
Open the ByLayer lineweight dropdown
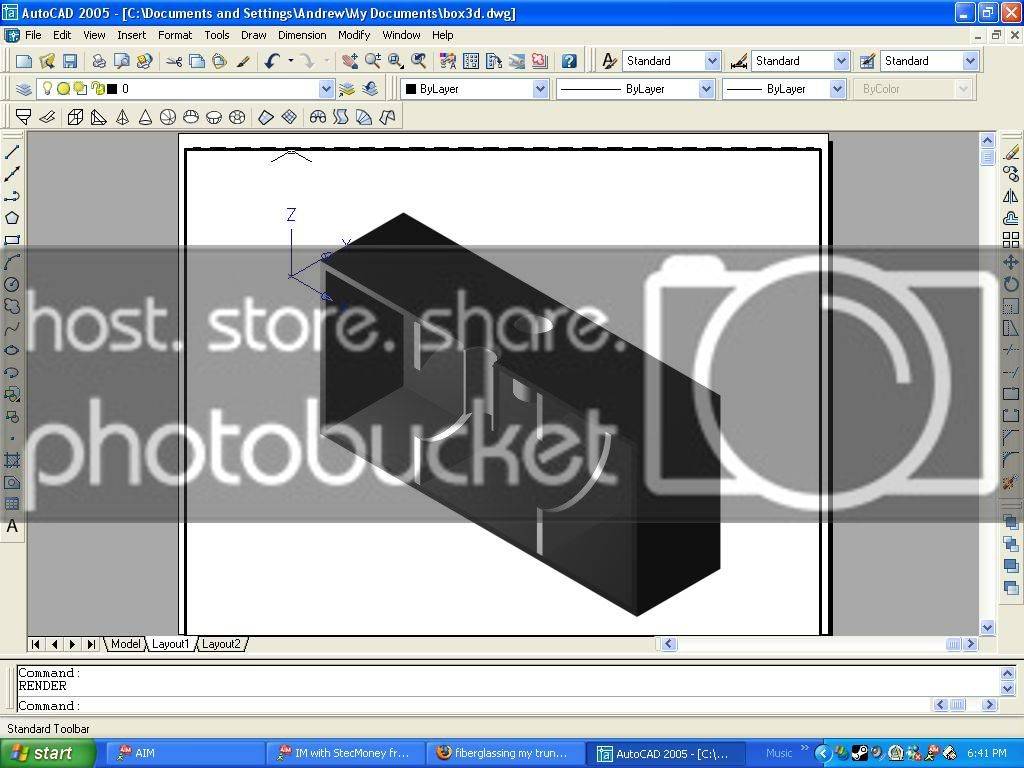coord(837,89)
